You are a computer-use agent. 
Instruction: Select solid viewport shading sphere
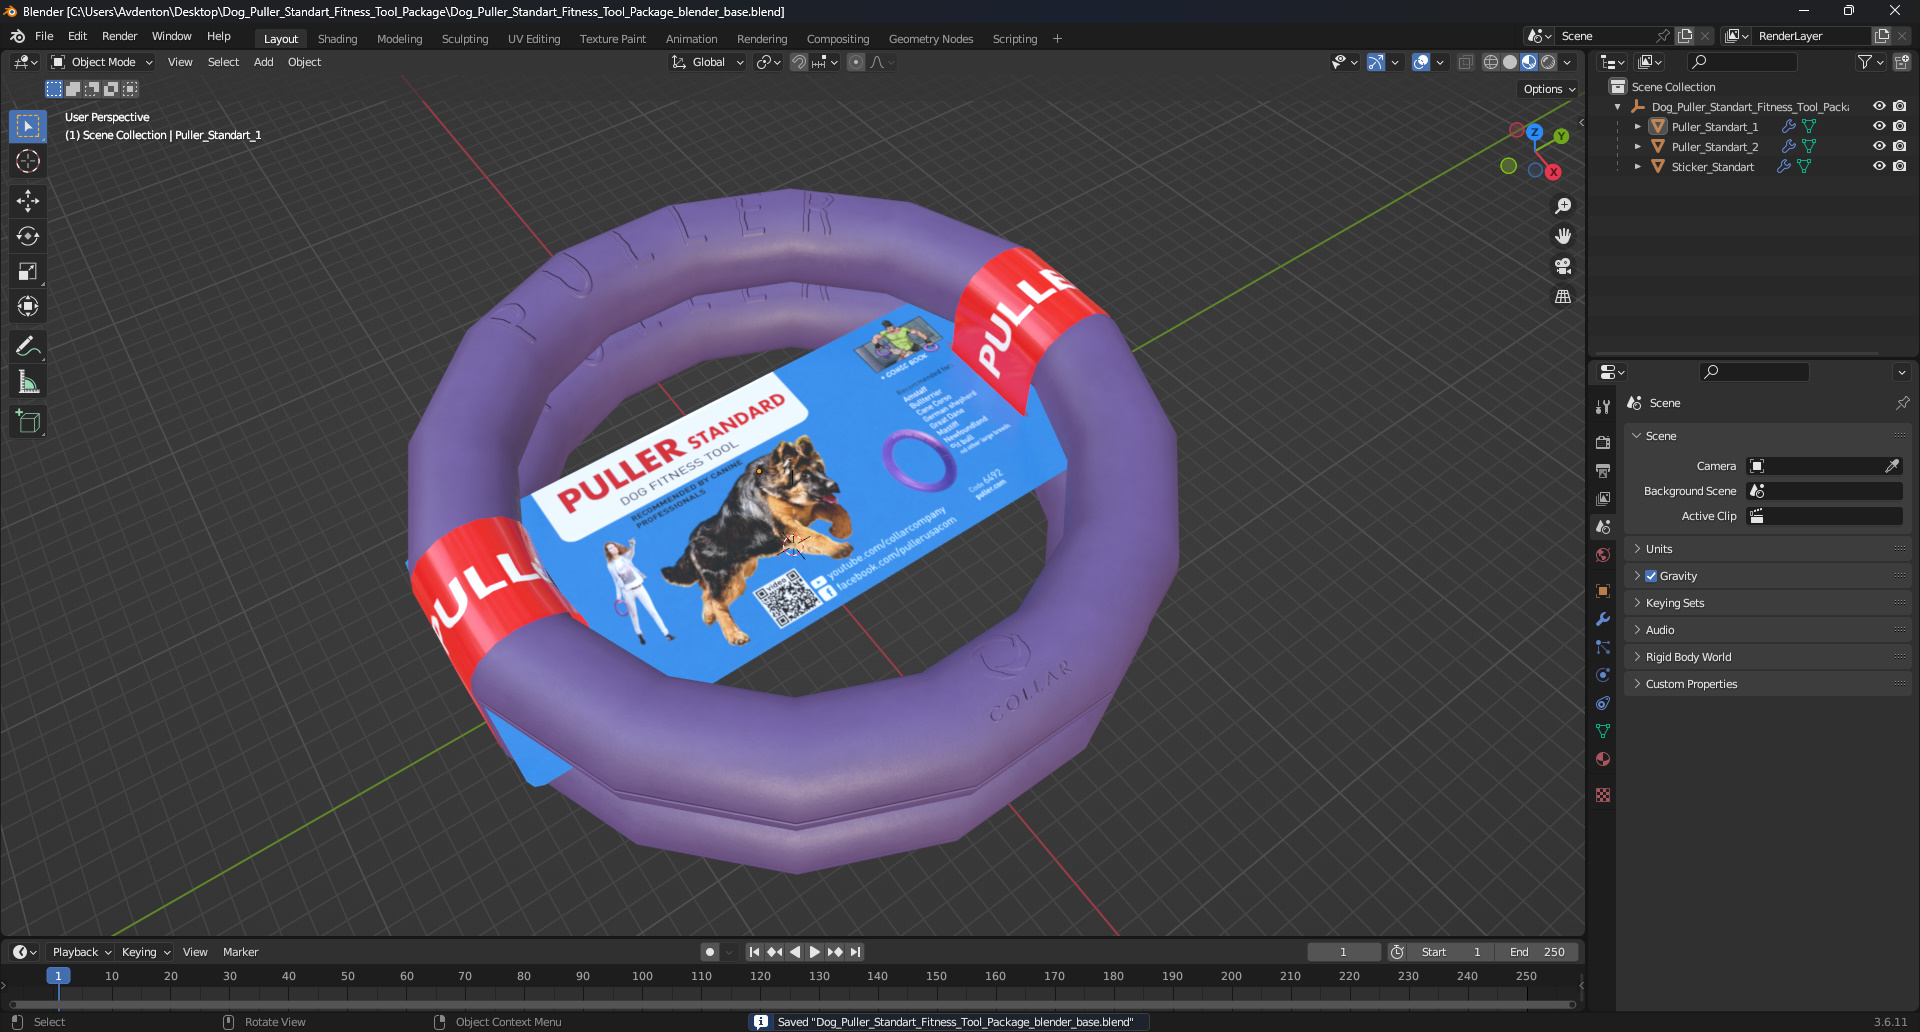click(1510, 62)
